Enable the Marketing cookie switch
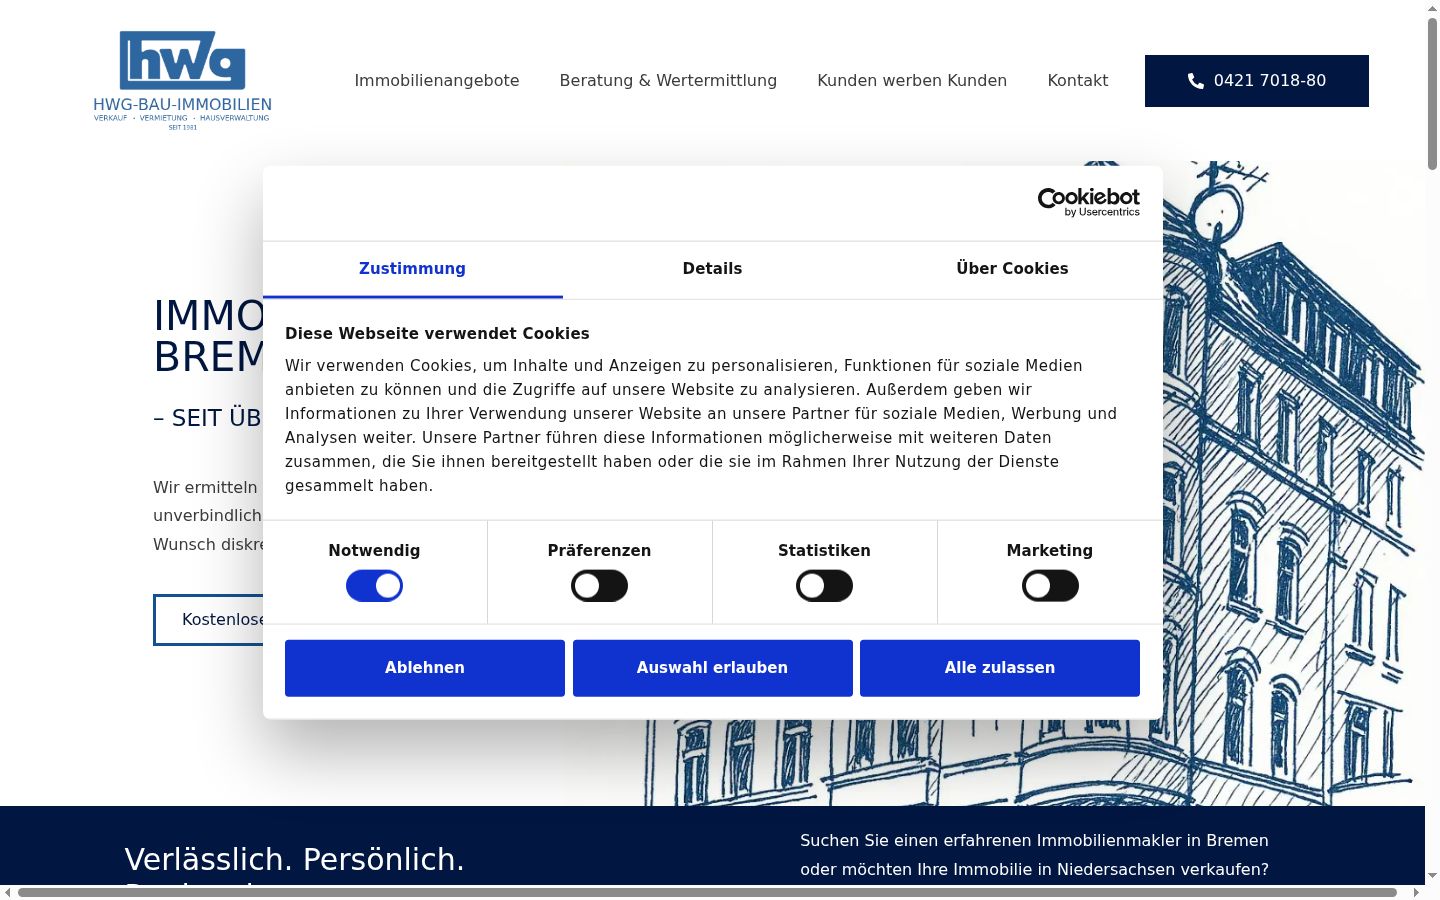The image size is (1440, 900). tap(1050, 586)
